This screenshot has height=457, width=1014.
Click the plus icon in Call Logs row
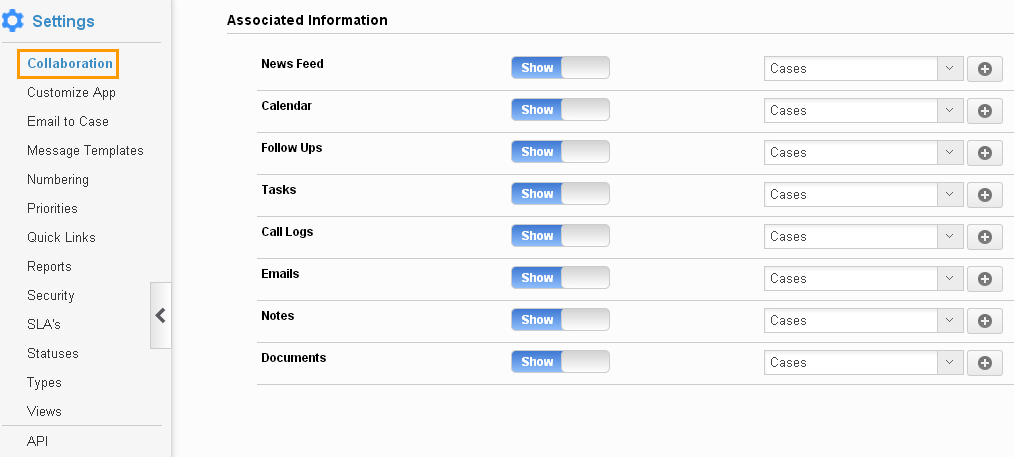[984, 237]
